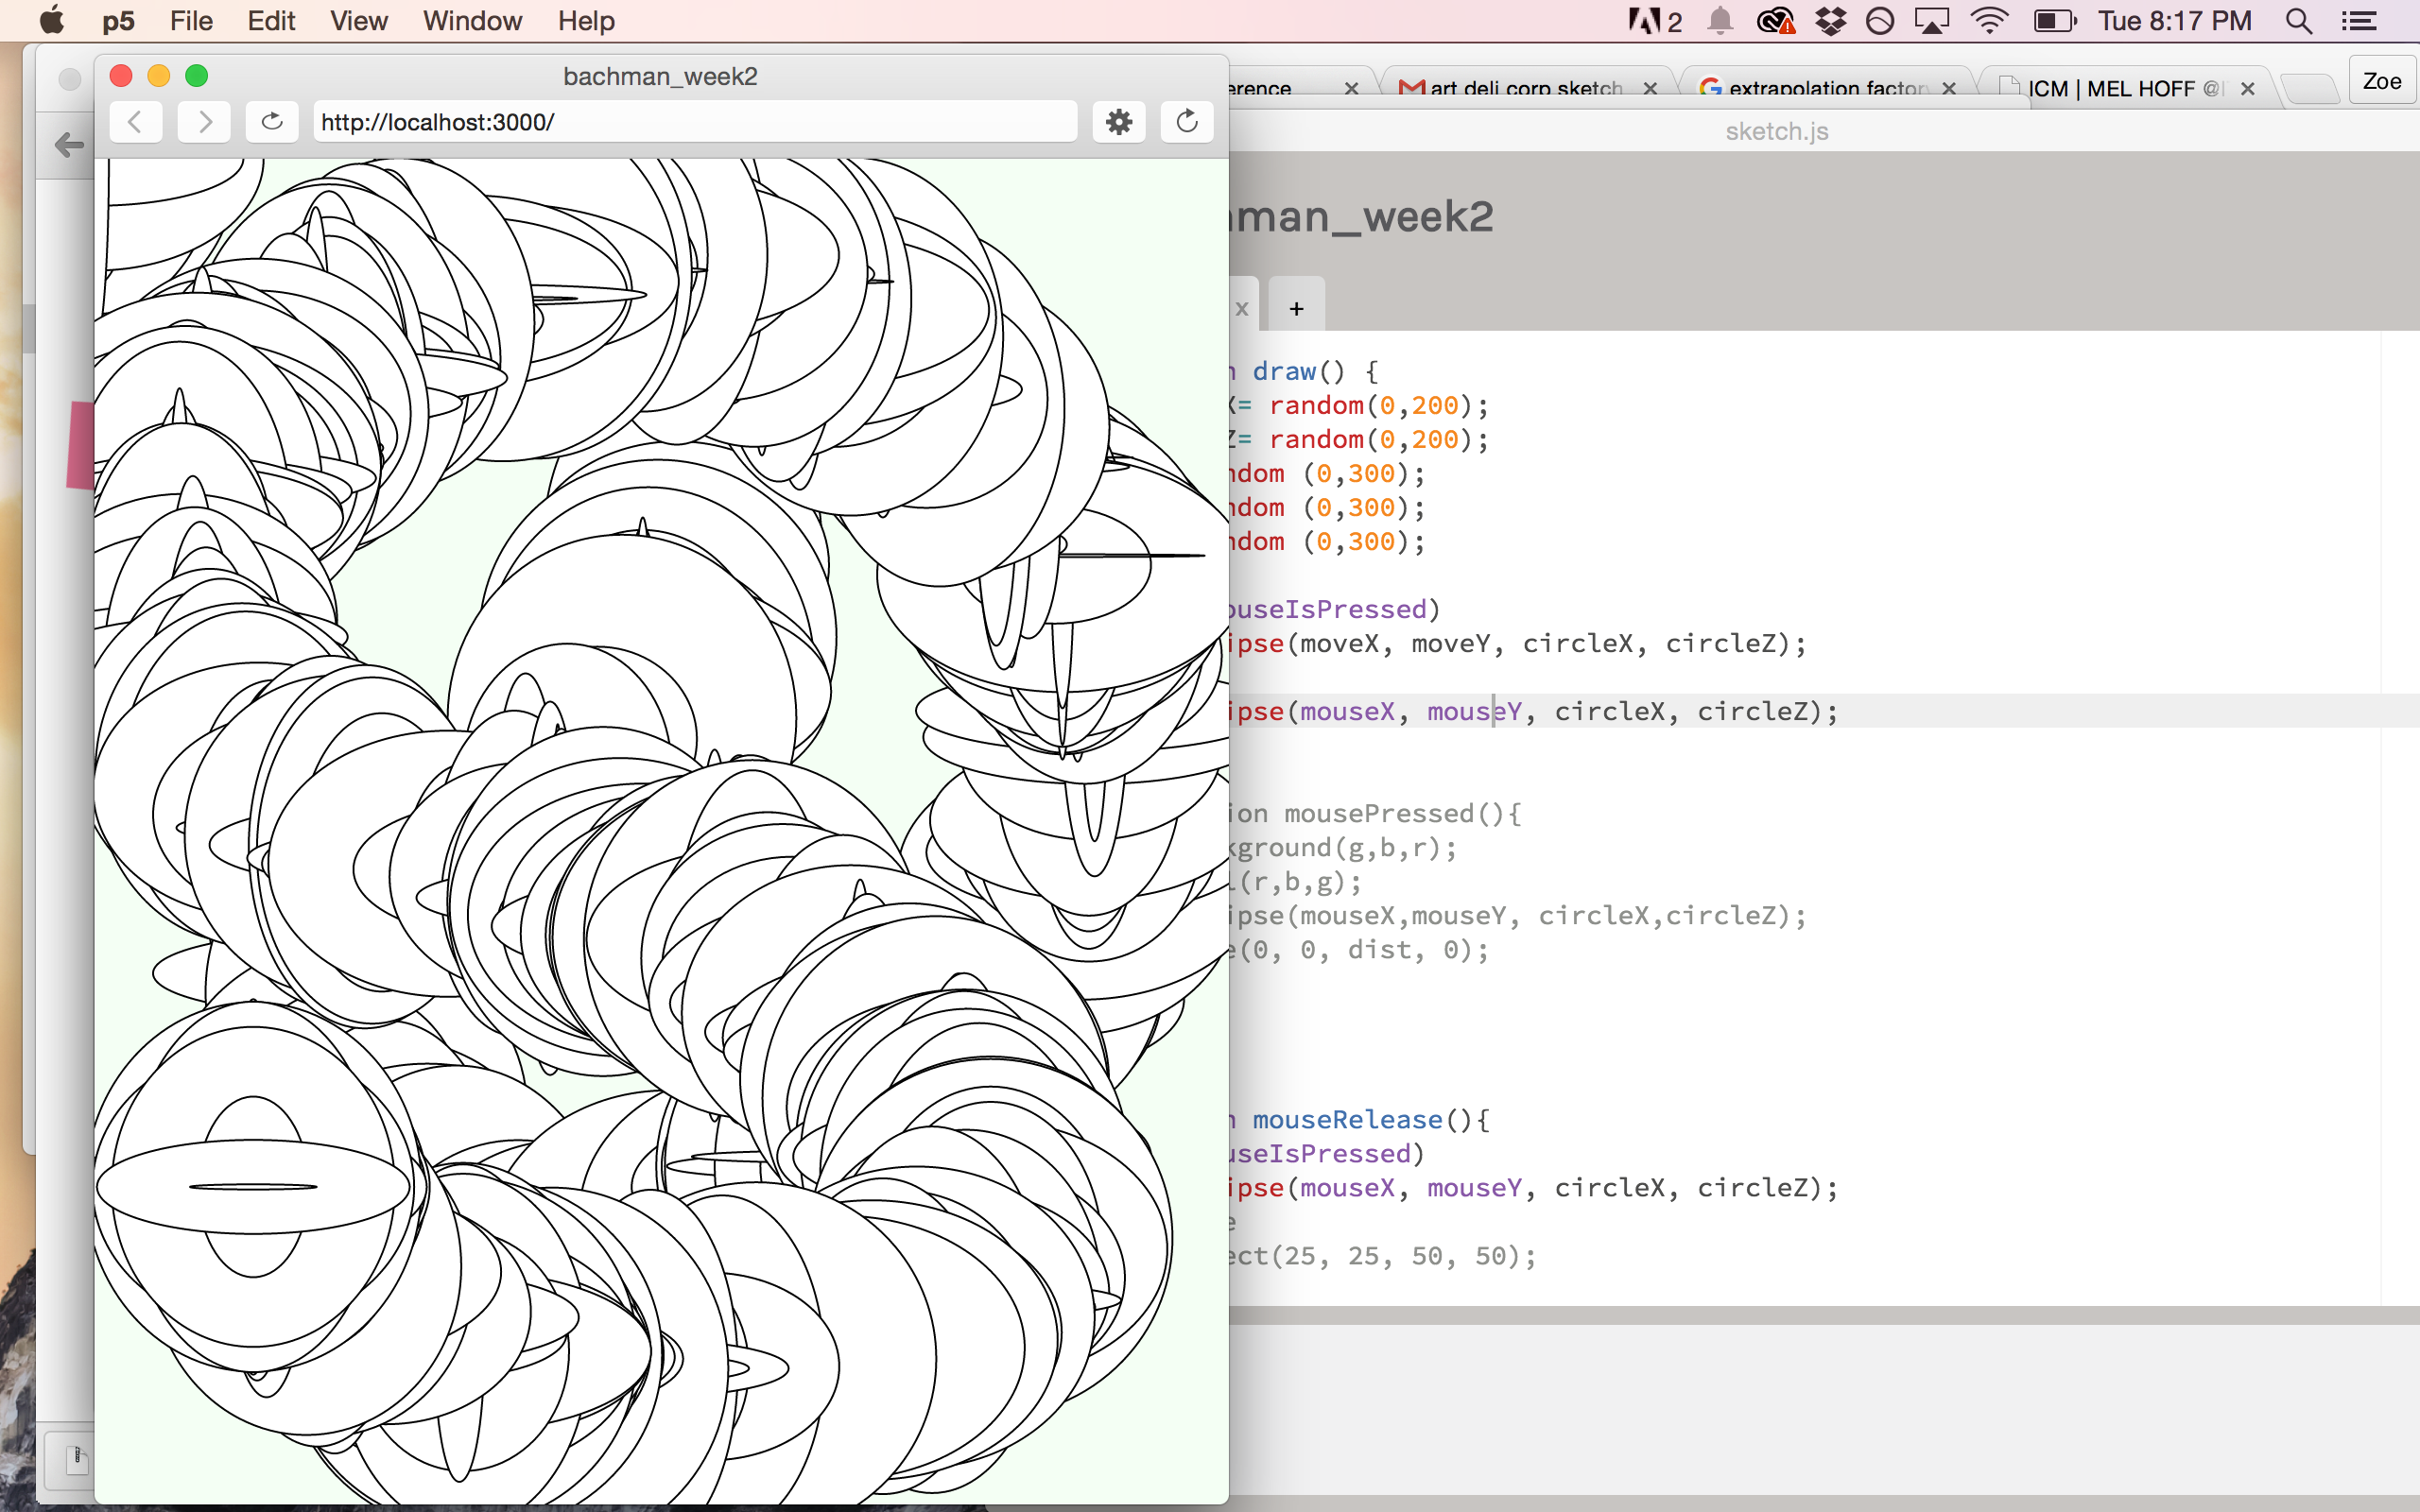The image size is (2420, 1512).
Task: Select the art deli corp sketch tab
Action: point(1520,88)
